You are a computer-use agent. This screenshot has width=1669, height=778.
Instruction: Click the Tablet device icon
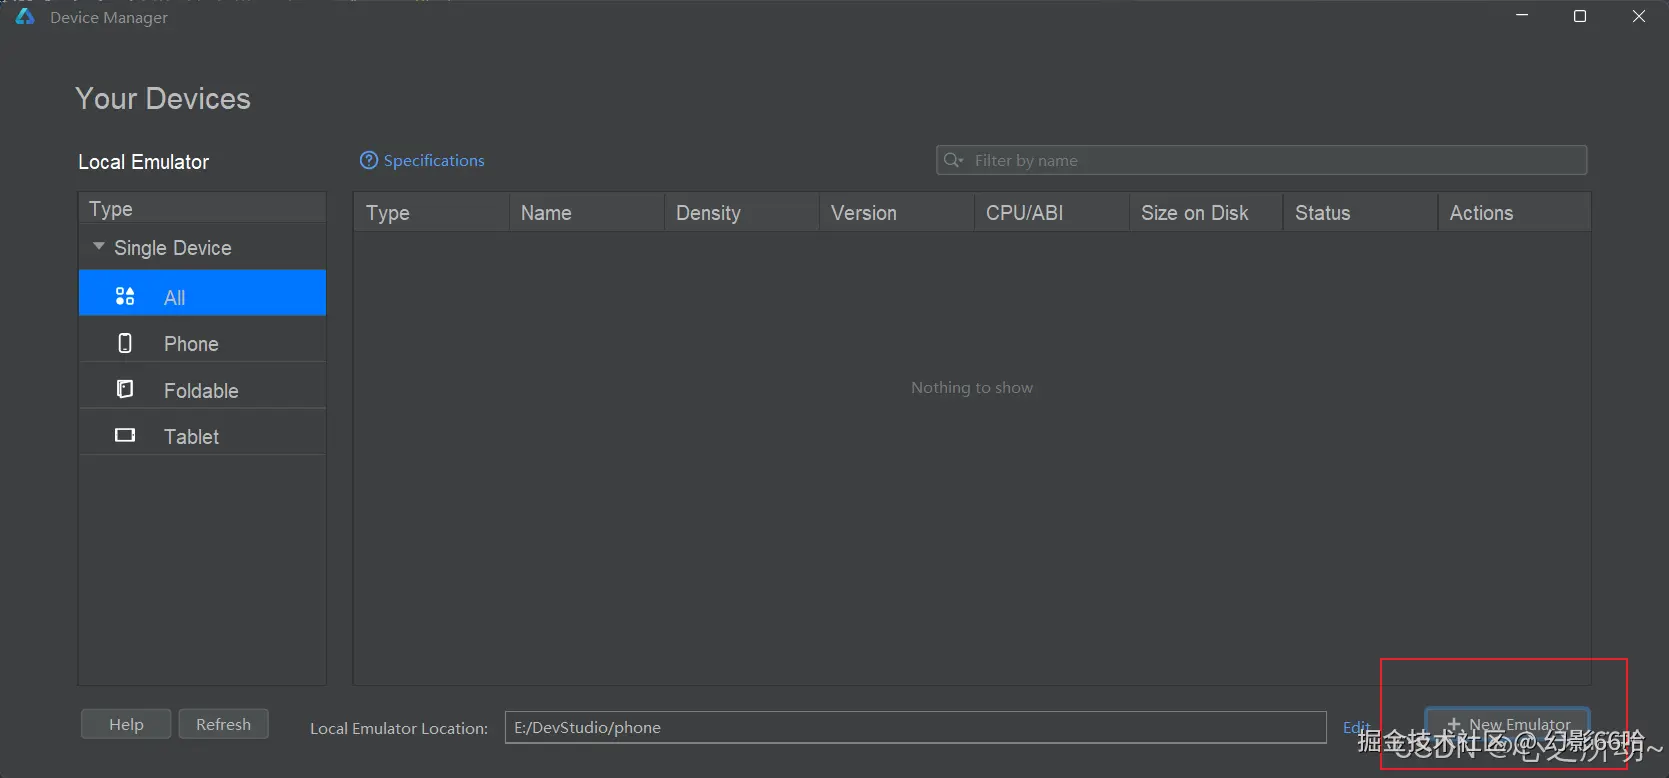tap(125, 435)
